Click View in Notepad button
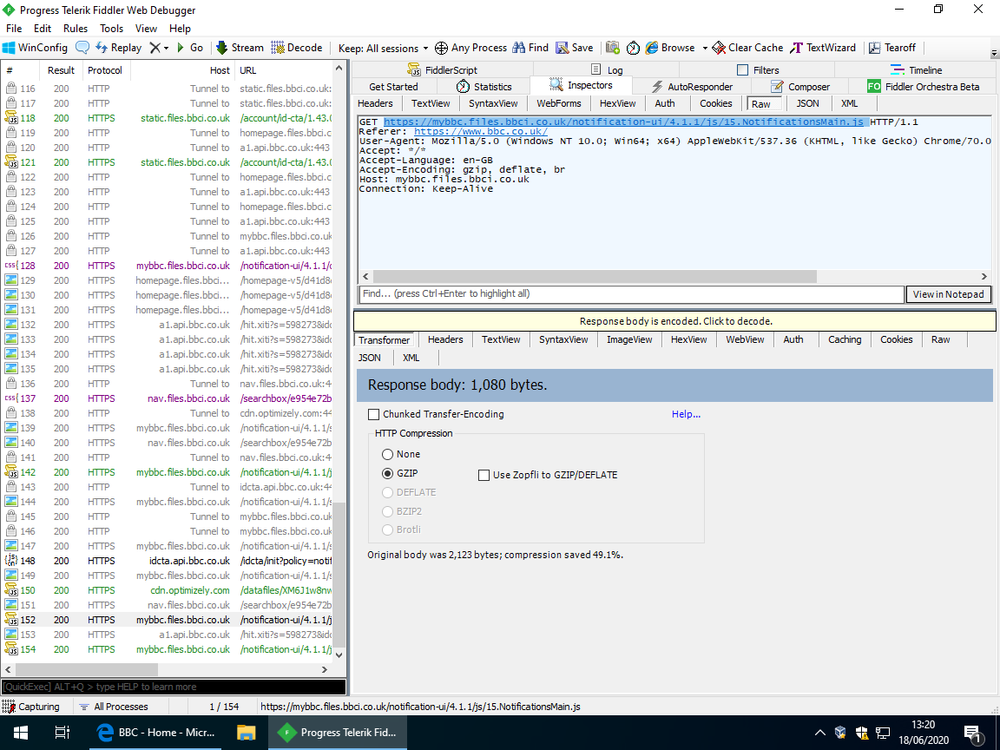This screenshot has height=750, width=1000. (x=948, y=295)
